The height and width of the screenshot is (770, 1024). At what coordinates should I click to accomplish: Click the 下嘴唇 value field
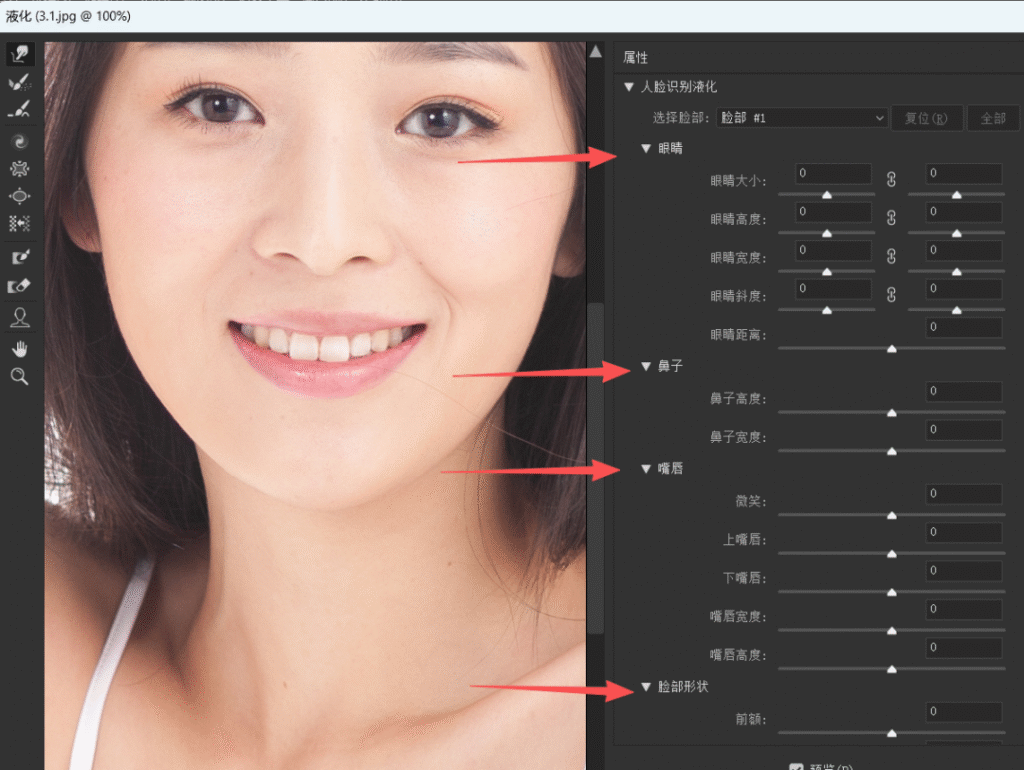coord(964,571)
